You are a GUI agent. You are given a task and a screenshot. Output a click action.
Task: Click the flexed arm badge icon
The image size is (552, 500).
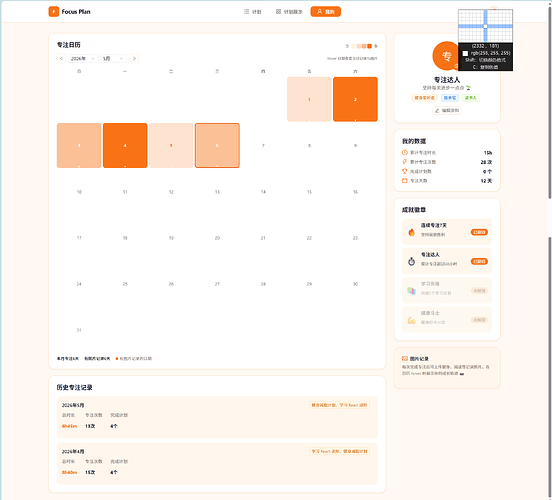tap(411, 320)
